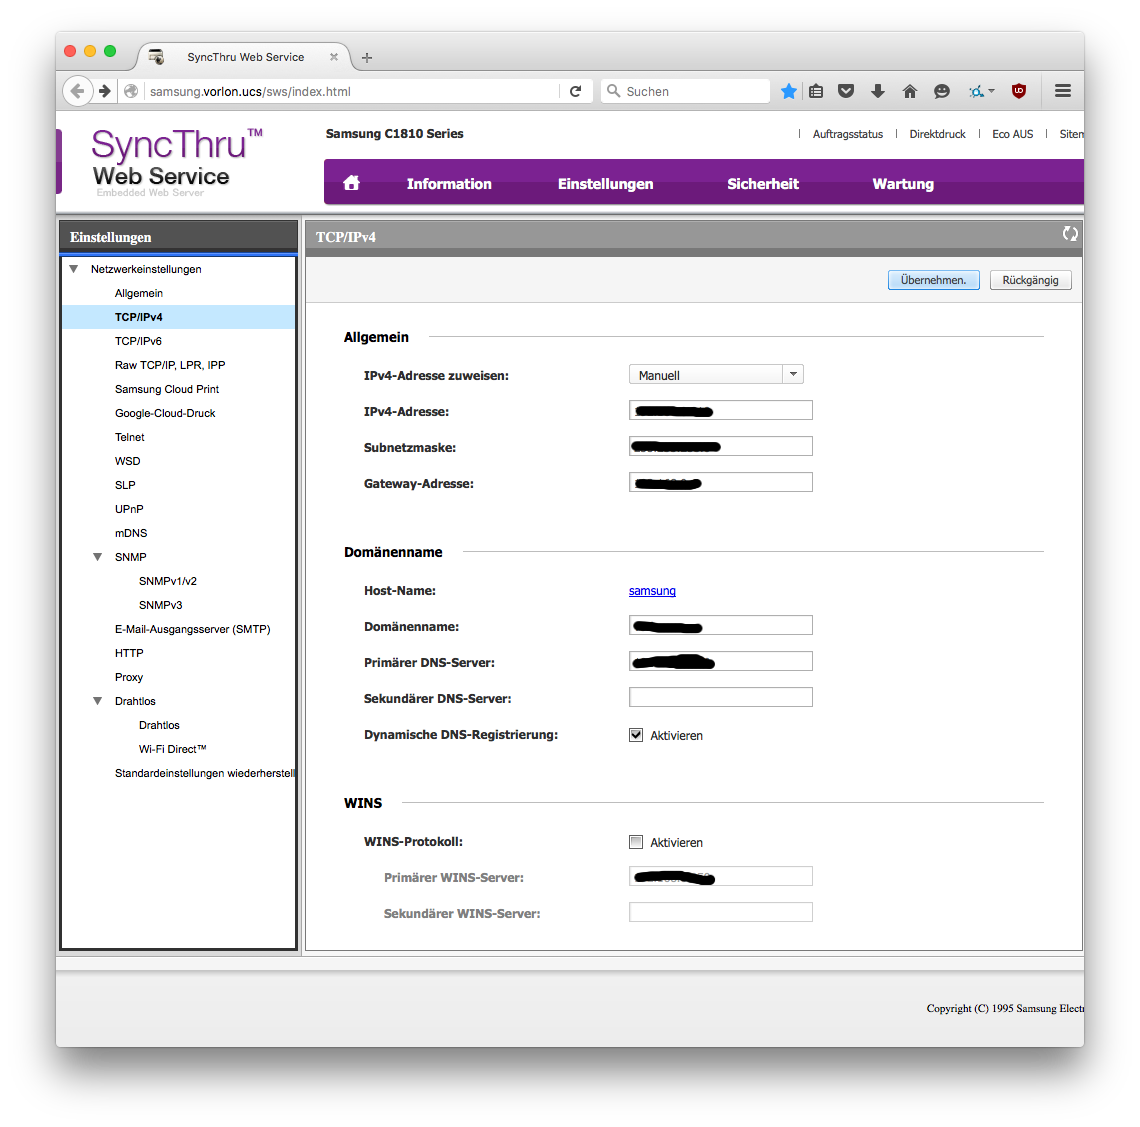Open the Firefox hamburger menu
1140x1127 pixels.
click(1063, 91)
